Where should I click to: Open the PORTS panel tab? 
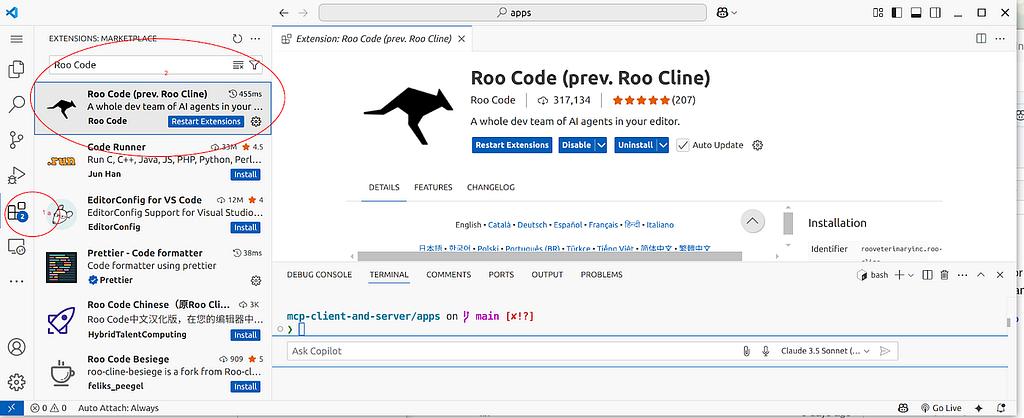[501, 275]
